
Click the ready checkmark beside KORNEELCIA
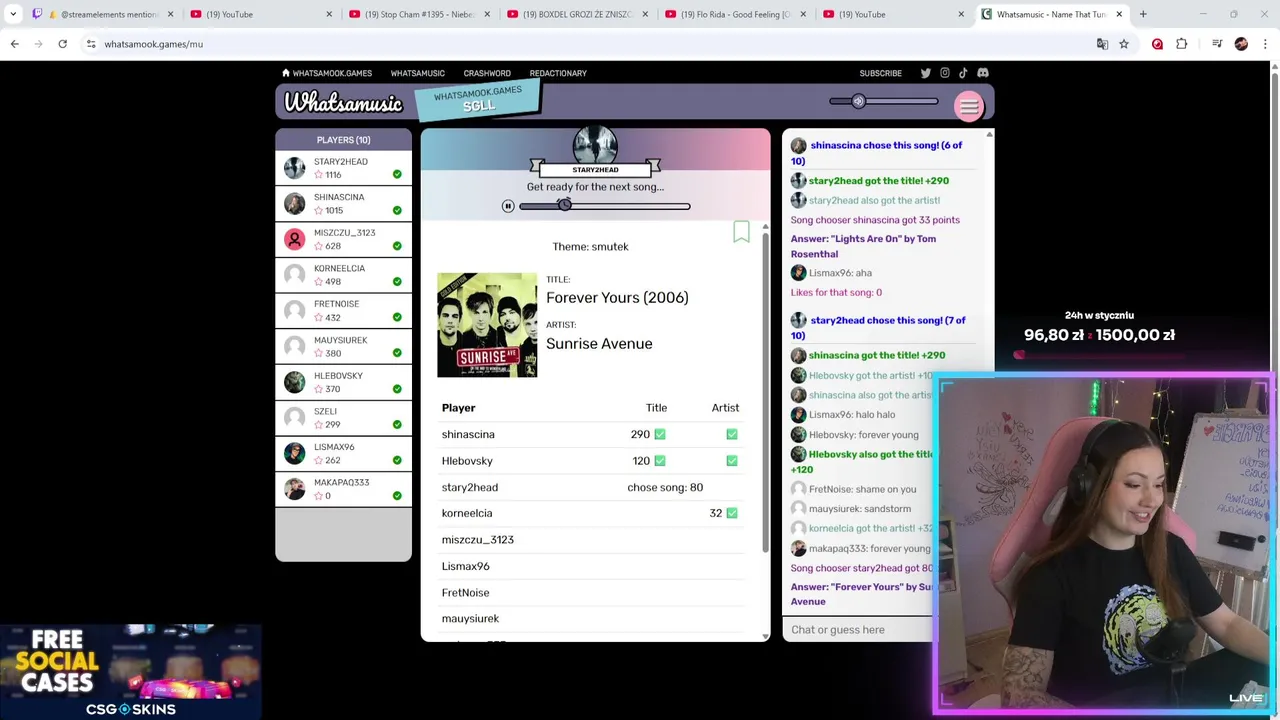point(397,281)
